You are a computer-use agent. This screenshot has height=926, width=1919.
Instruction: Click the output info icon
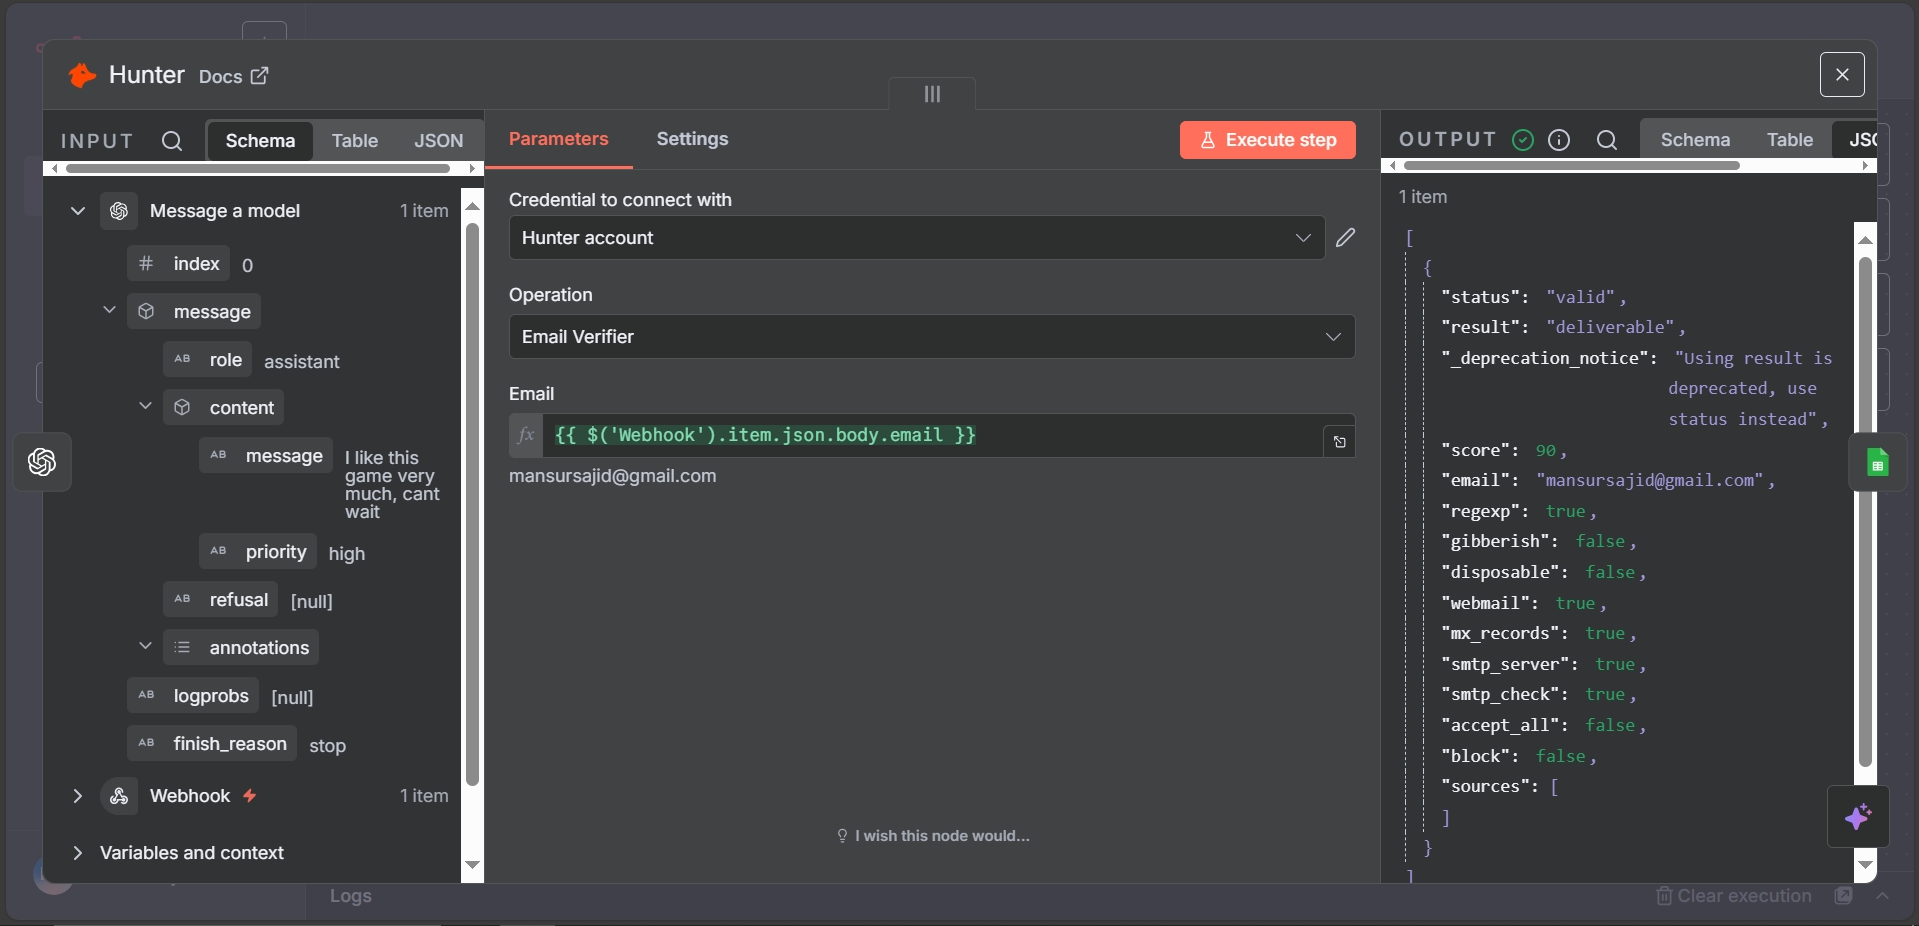click(x=1559, y=140)
